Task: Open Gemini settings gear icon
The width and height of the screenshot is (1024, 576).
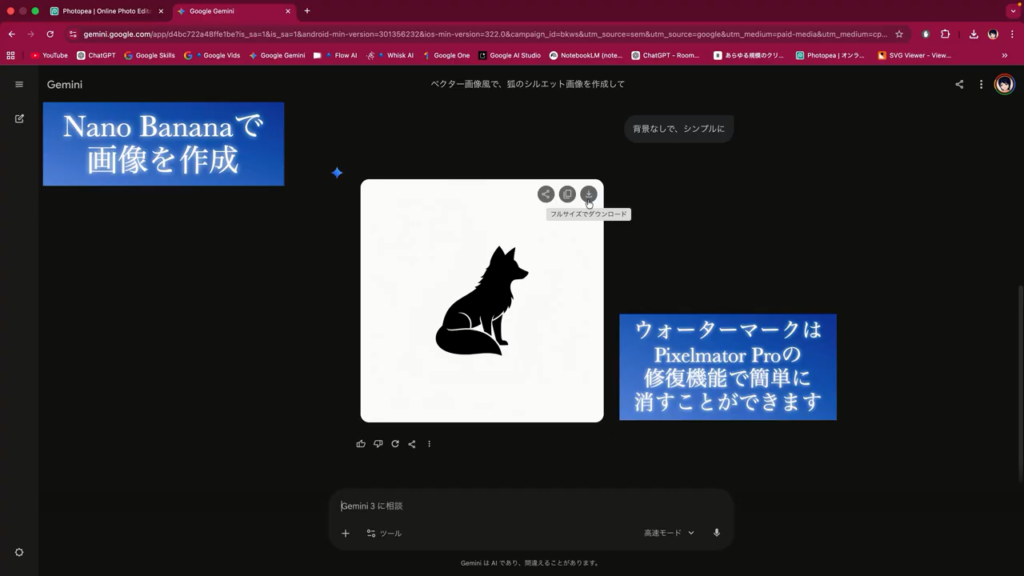Action: click(19, 552)
